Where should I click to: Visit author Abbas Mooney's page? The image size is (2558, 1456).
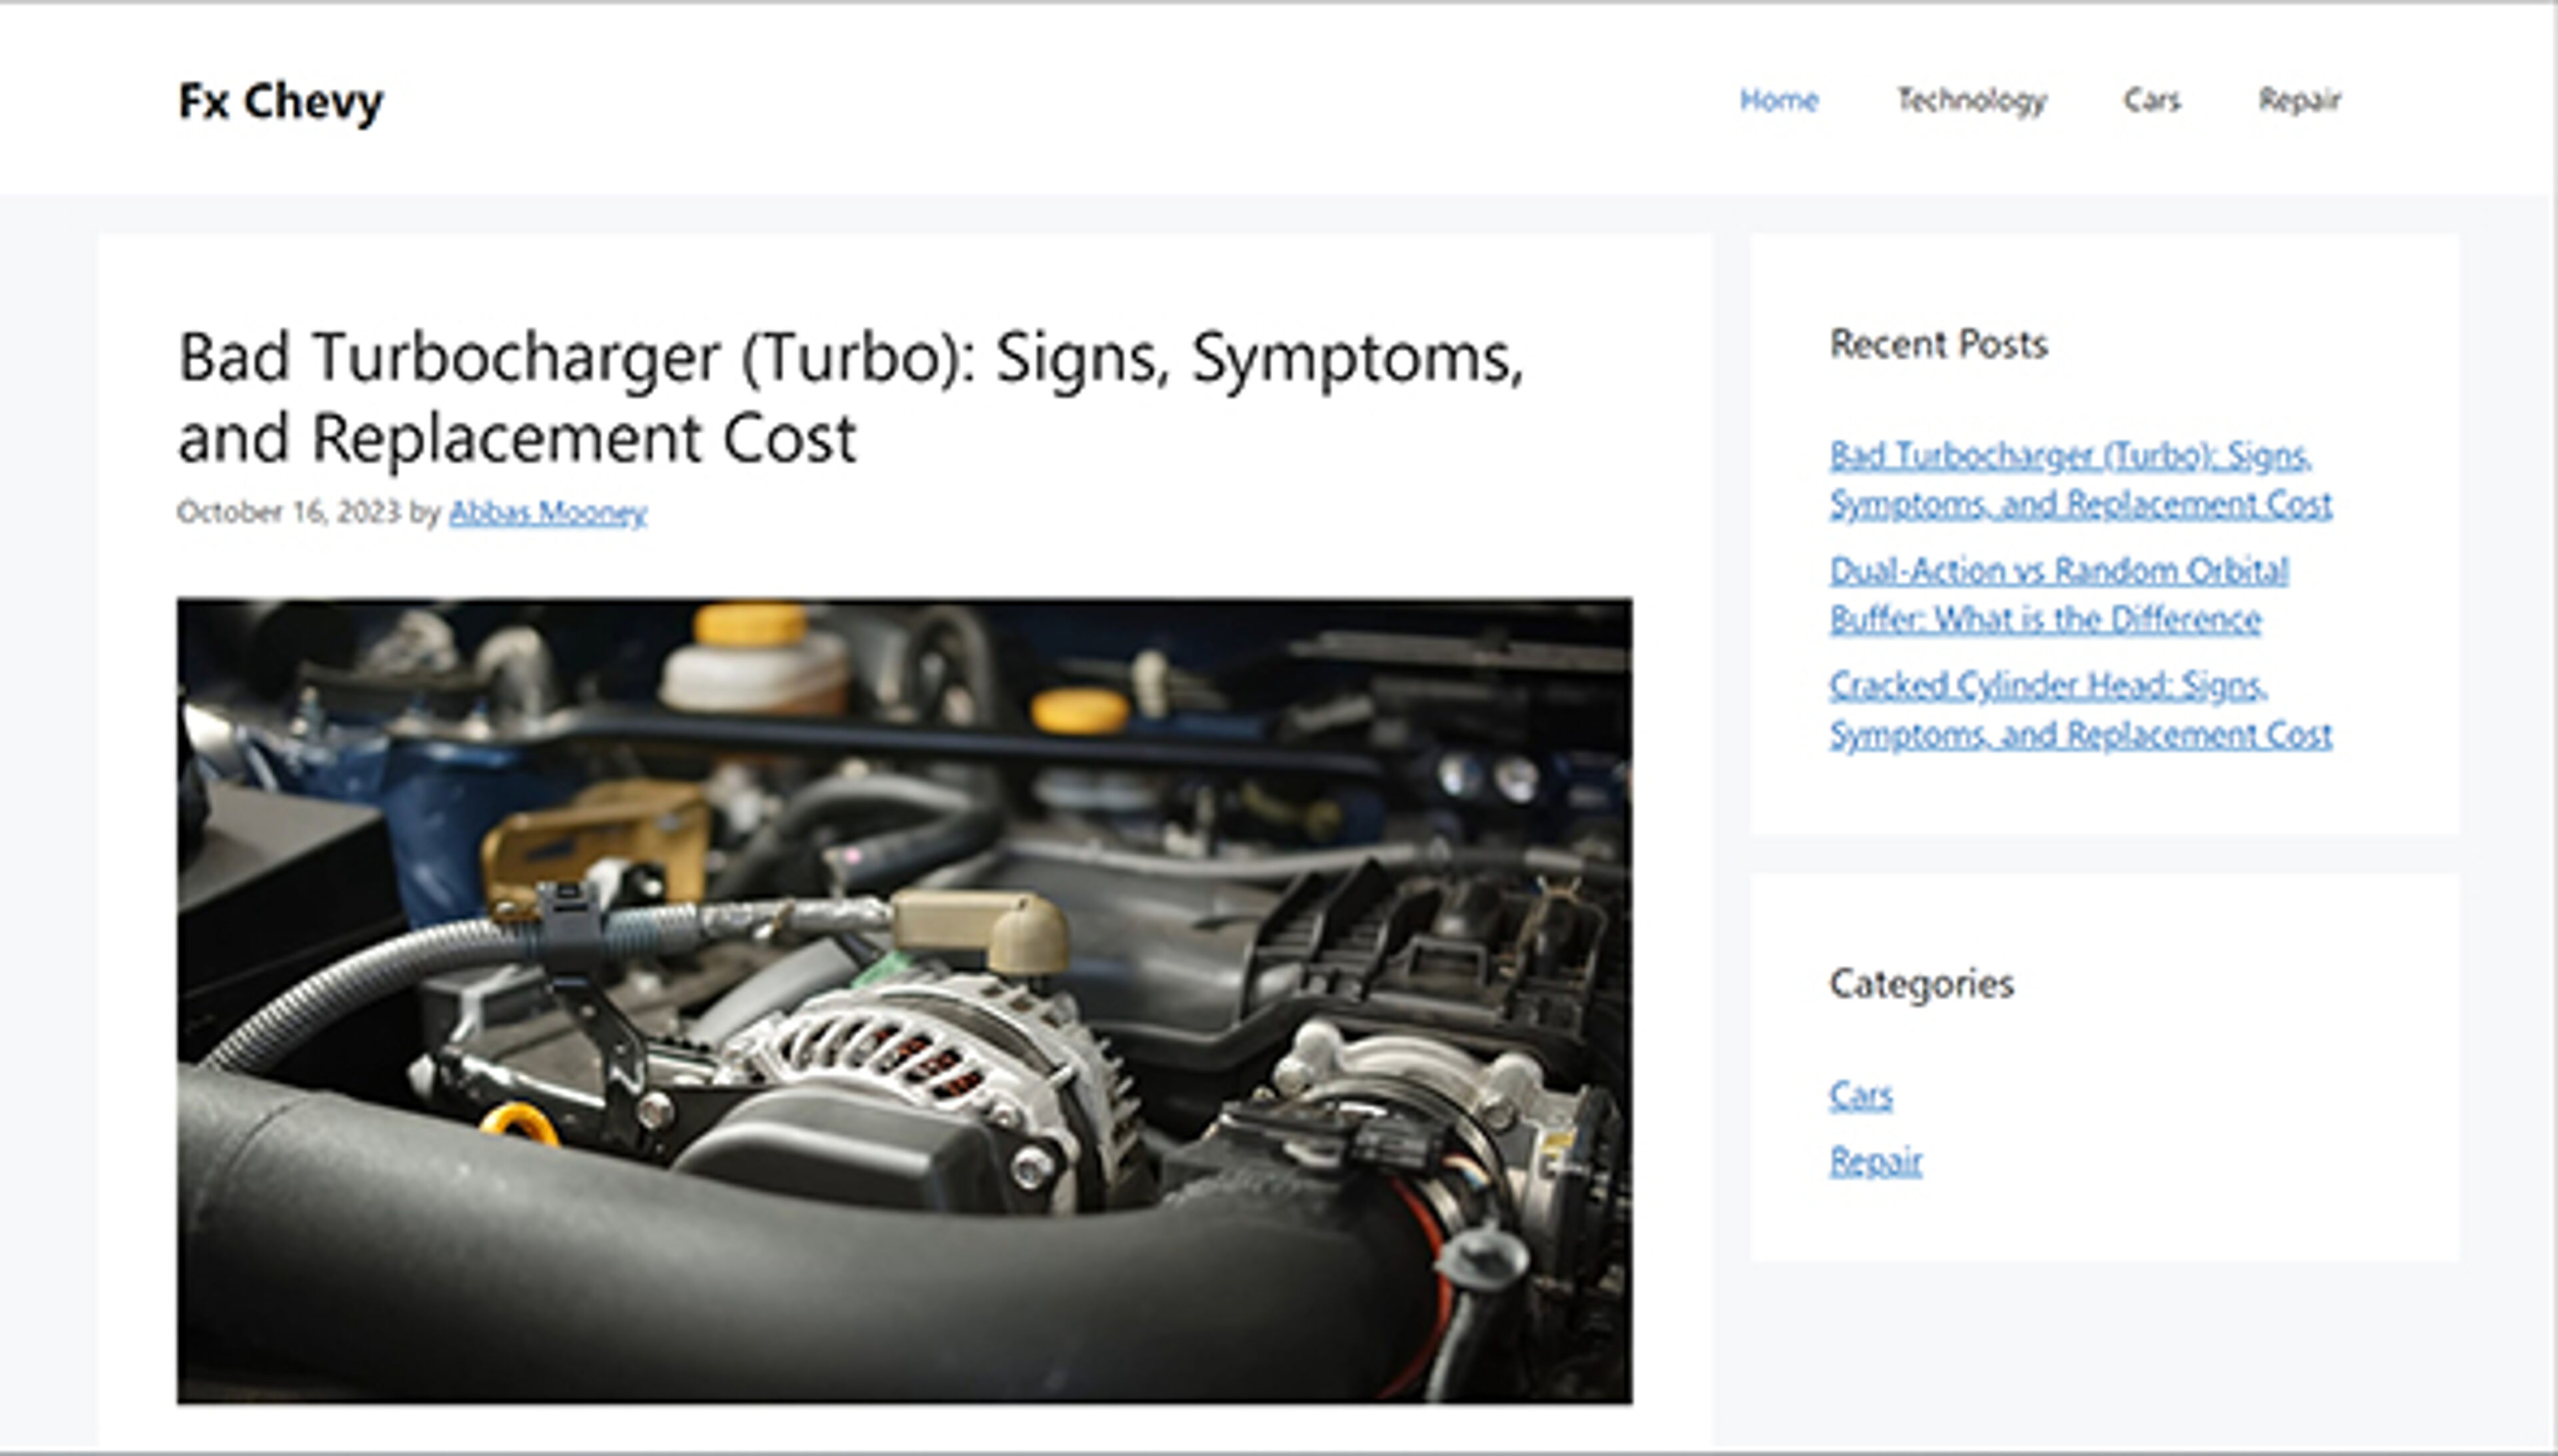tap(547, 512)
